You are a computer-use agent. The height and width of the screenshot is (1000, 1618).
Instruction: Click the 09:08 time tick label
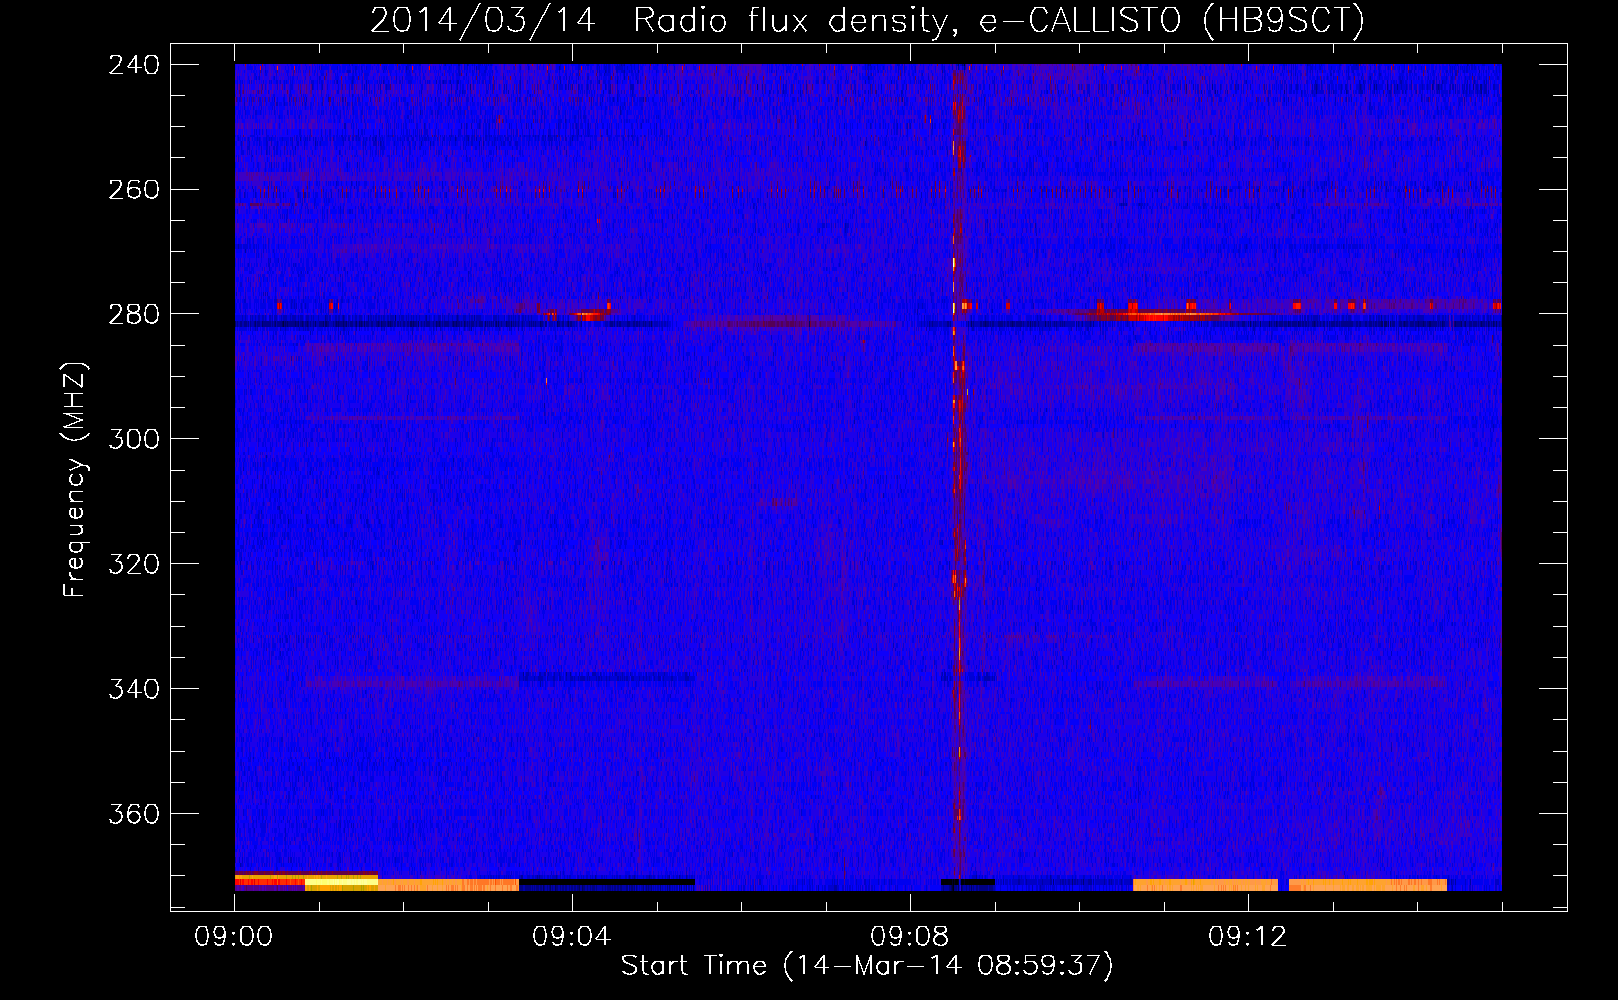[910, 937]
